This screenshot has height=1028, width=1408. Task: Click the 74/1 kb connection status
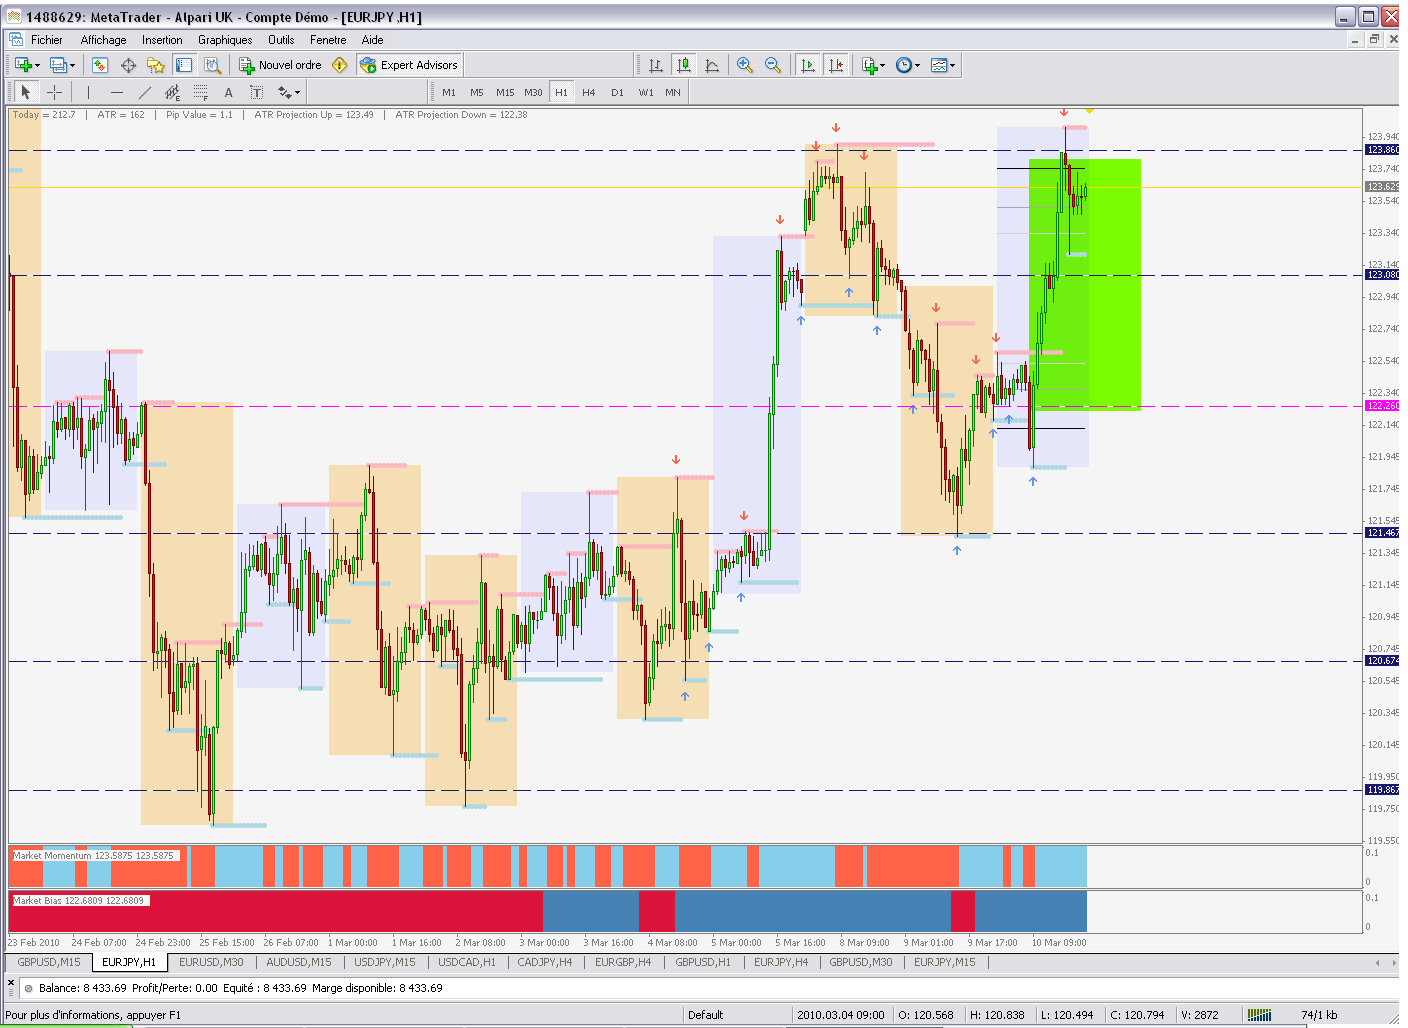coord(1319,1015)
